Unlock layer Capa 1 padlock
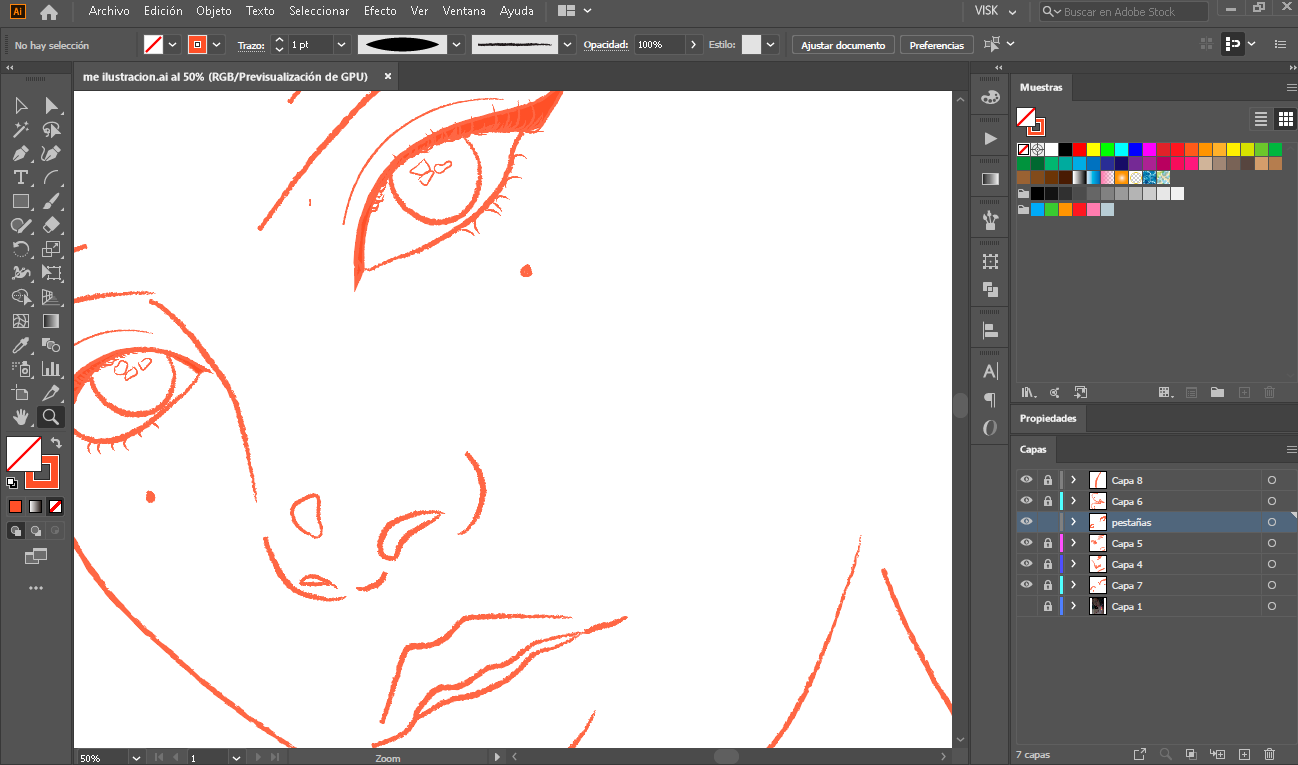1298x765 pixels. click(1047, 606)
